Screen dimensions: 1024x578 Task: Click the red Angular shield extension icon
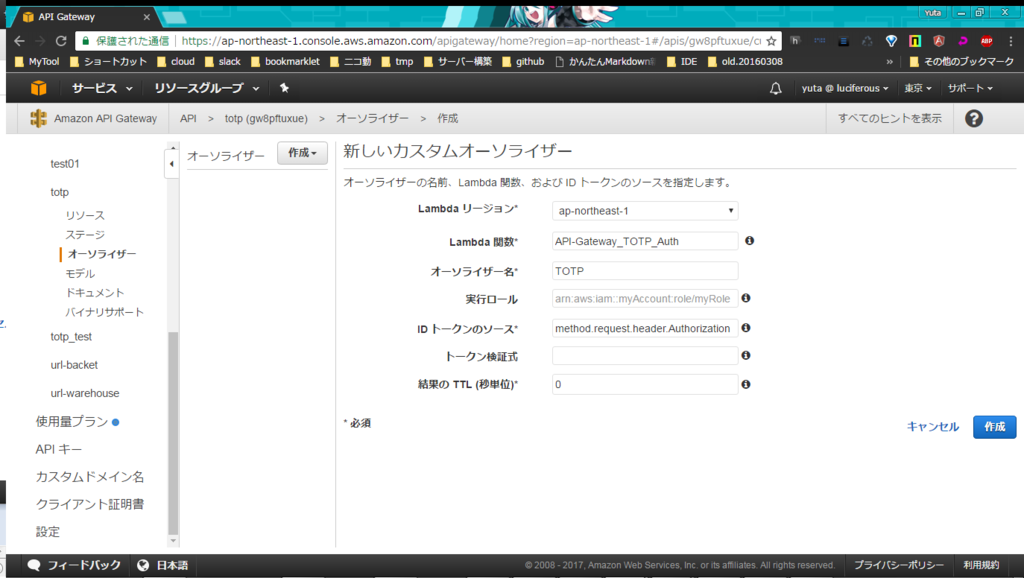(938, 40)
